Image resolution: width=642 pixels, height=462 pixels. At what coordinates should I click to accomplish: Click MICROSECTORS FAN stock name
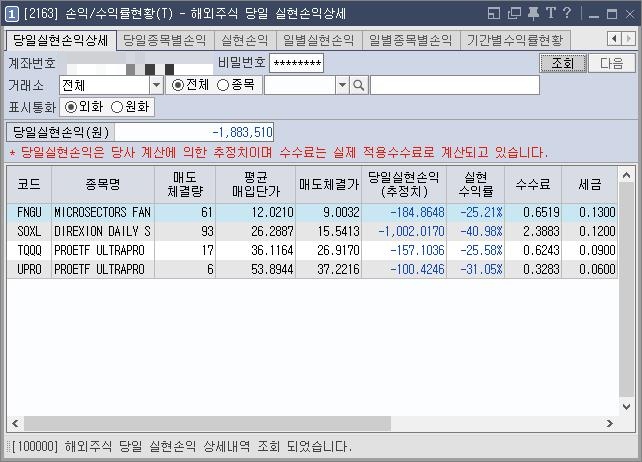103,212
